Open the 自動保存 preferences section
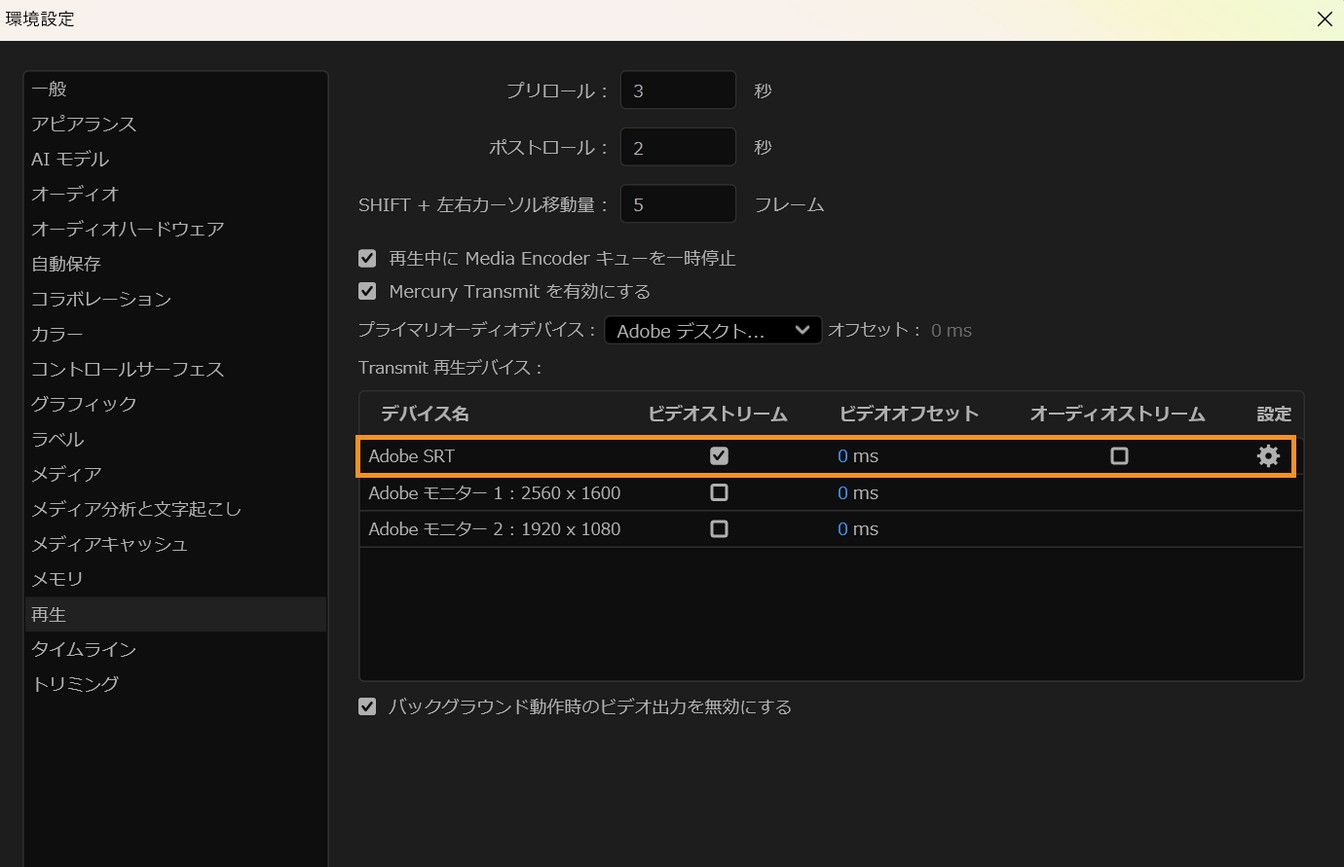Screen dimensions: 1344x867 pos(65,263)
